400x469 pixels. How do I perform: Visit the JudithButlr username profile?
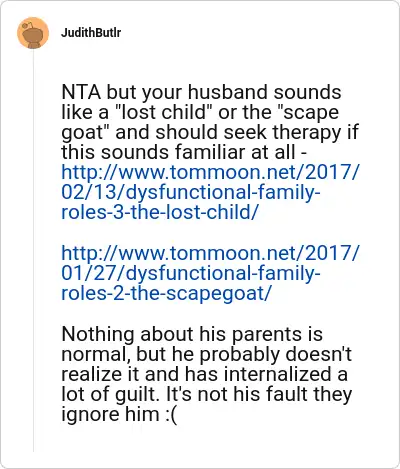pos(91,33)
